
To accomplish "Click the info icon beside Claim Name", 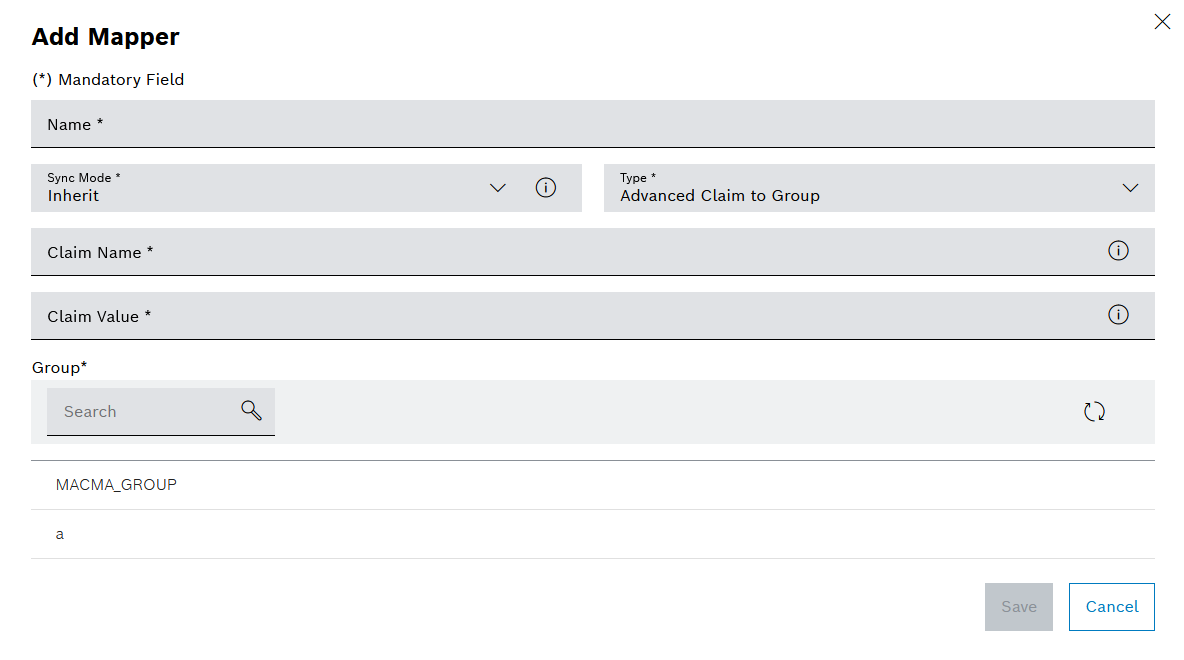I will pos(1119,251).
